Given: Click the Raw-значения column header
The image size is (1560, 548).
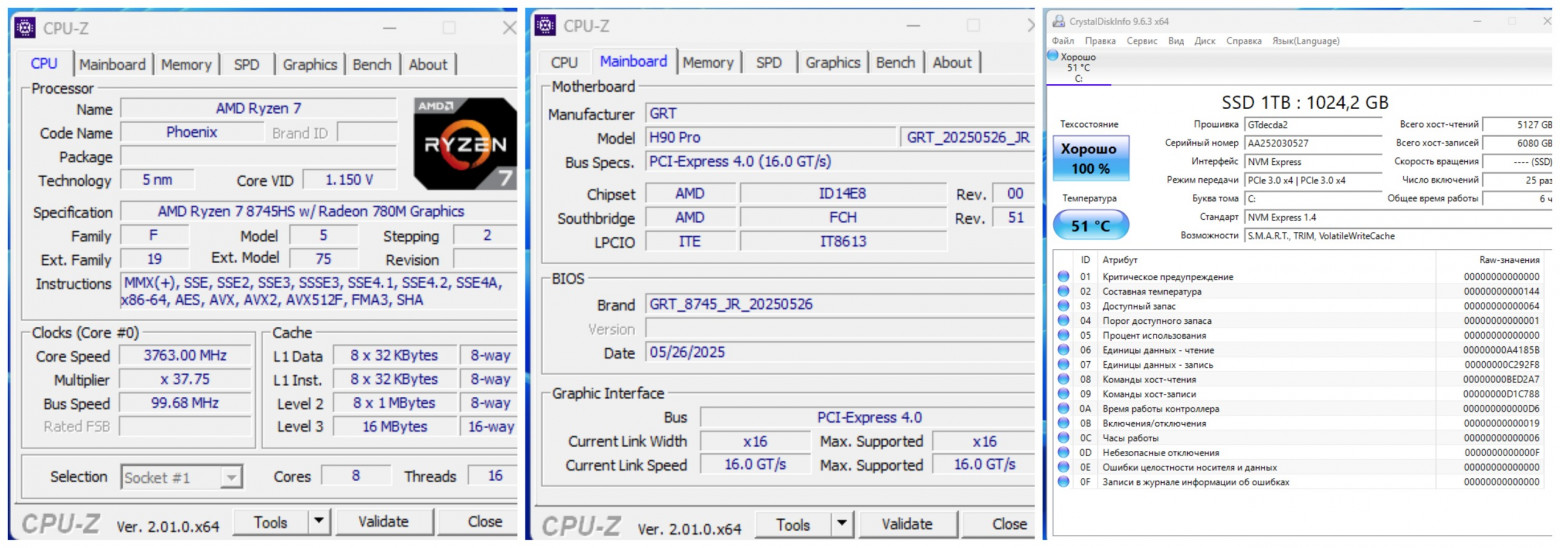Looking at the screenshot, I should [1510, 259].
